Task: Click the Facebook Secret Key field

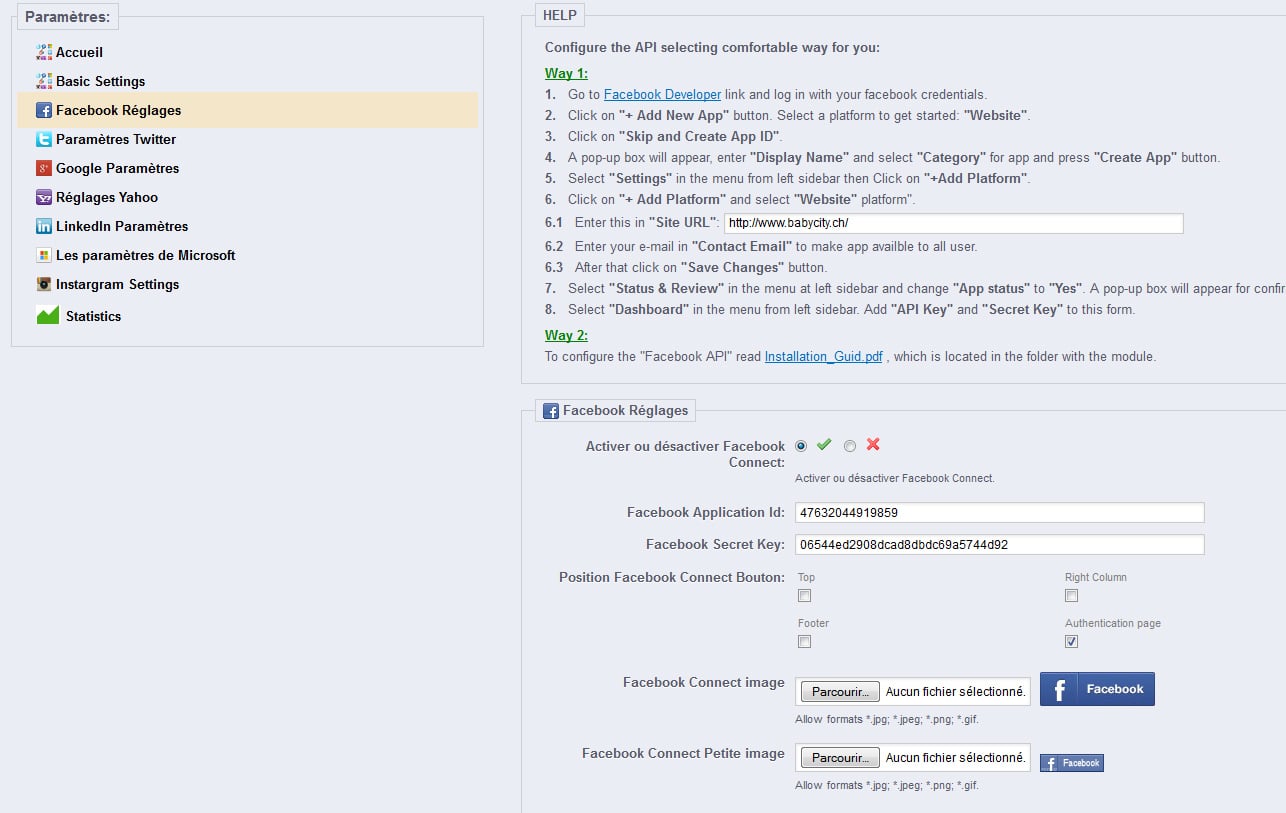Action: [1000, 545]
